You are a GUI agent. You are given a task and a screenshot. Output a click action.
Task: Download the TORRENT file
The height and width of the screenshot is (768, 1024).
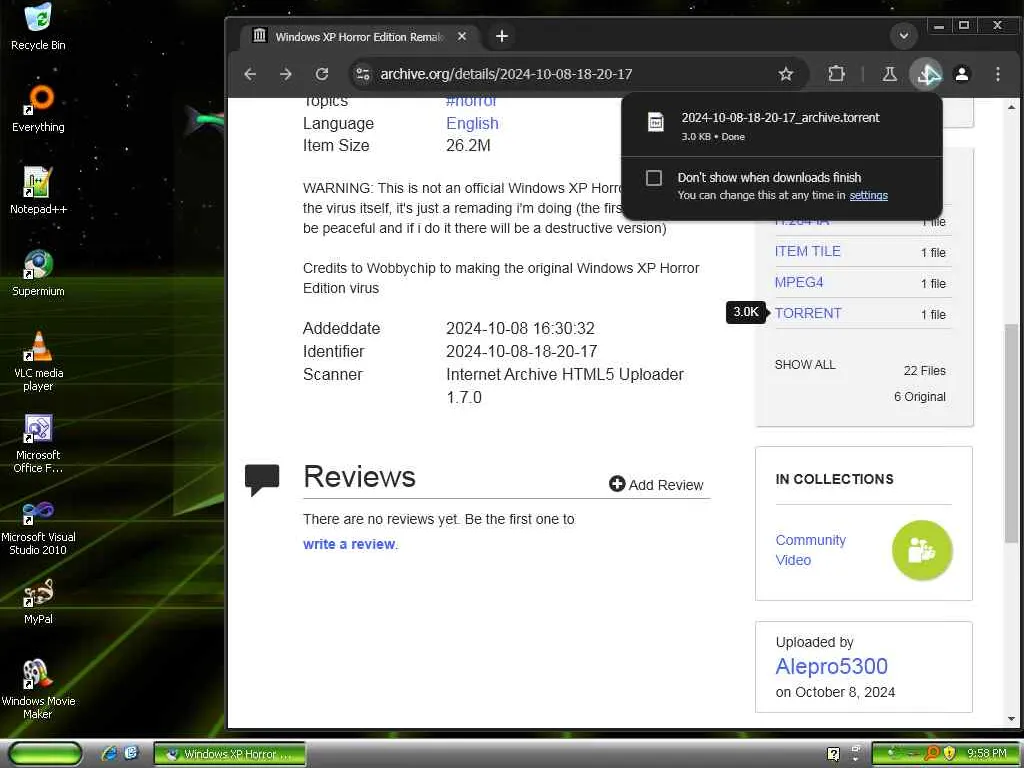pyautogui.click(x=808, y=313)
